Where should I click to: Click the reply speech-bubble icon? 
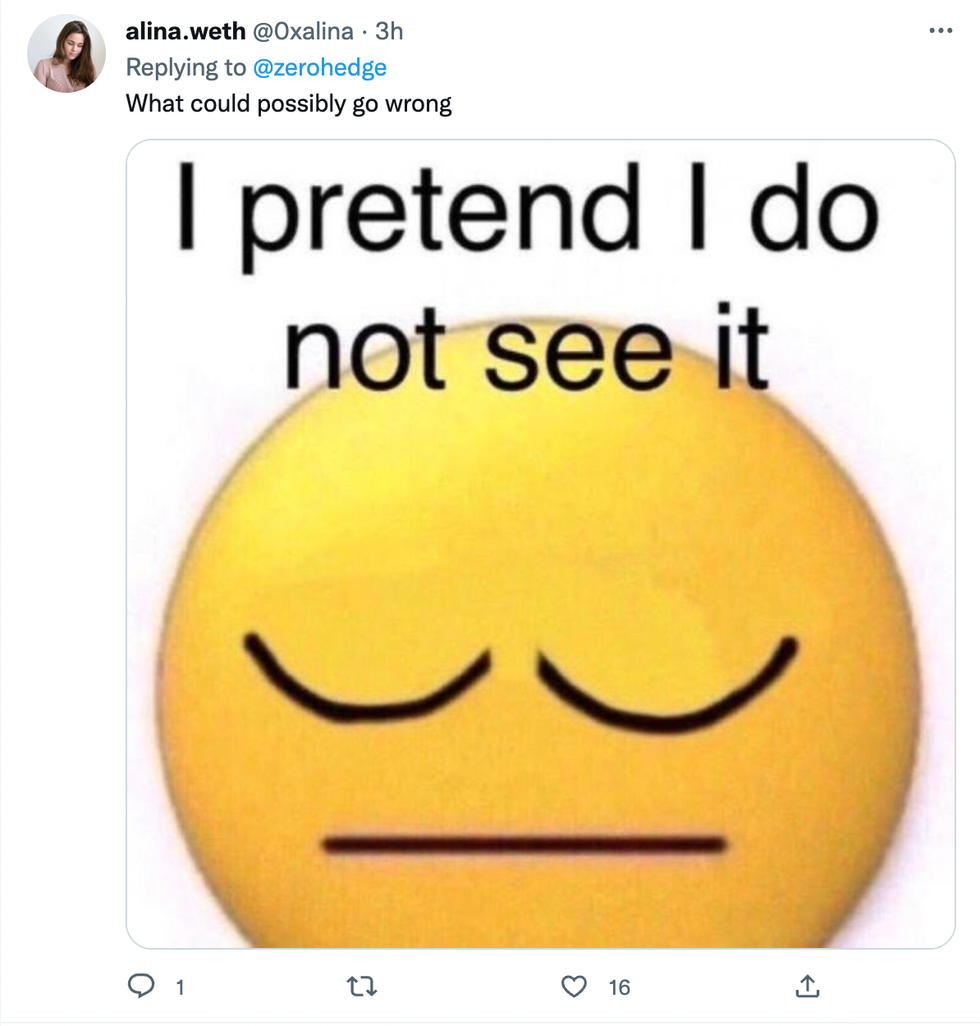pos(141,987)
